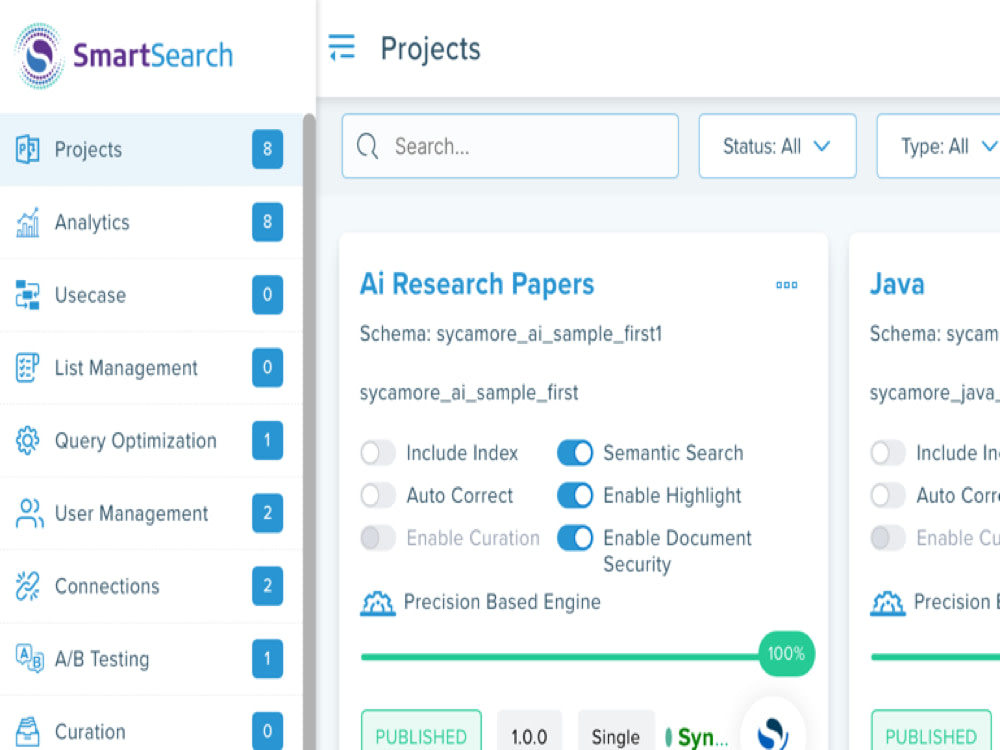Open the Ai Research Papers project

click(x=476, y=284)
